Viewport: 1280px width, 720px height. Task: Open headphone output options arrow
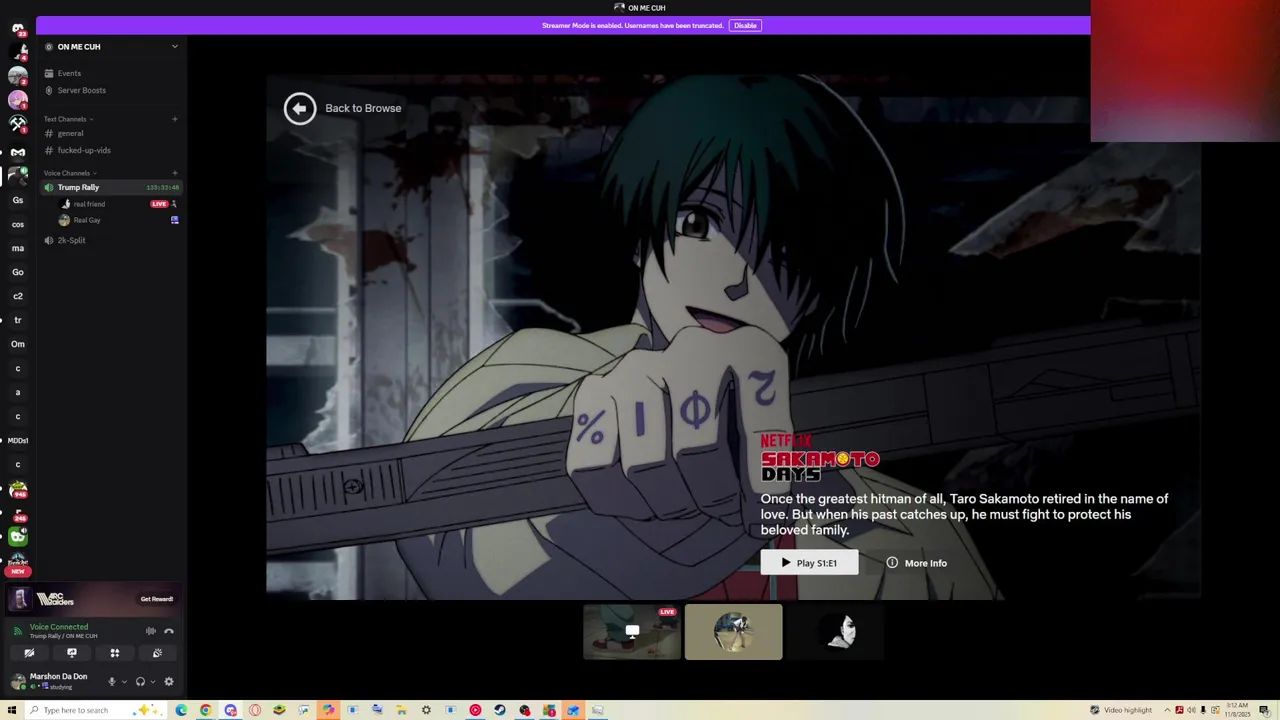click(153, 682)
